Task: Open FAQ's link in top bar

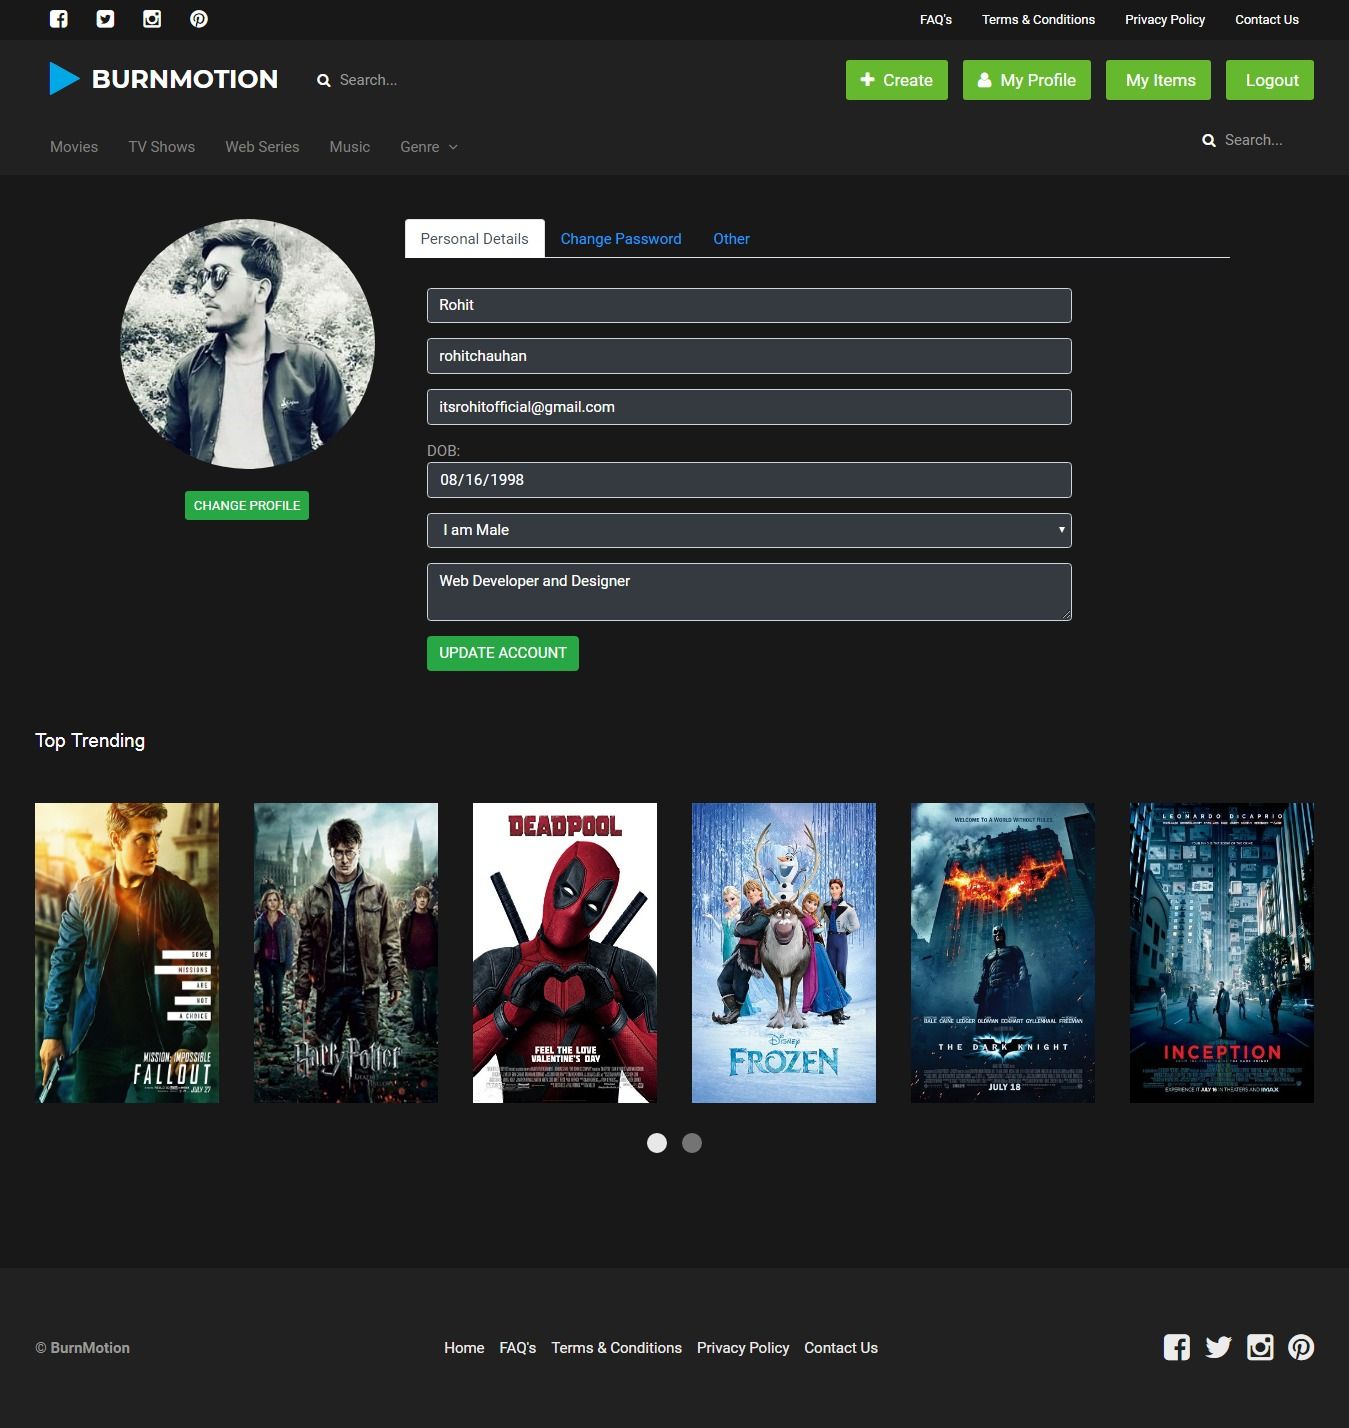Action: point(936,20)
